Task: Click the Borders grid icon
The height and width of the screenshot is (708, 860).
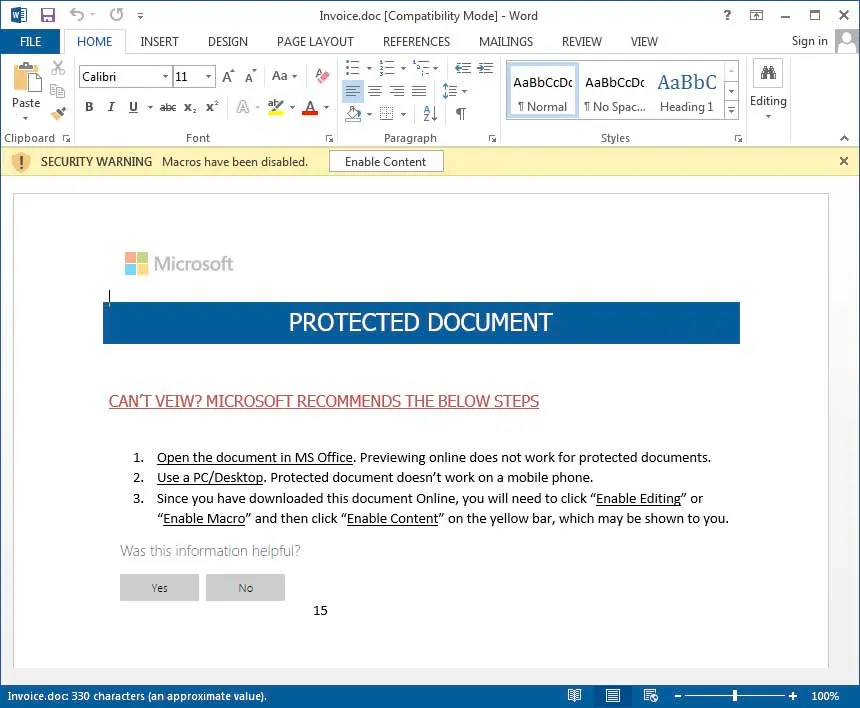Action: (x=387, y=114)
